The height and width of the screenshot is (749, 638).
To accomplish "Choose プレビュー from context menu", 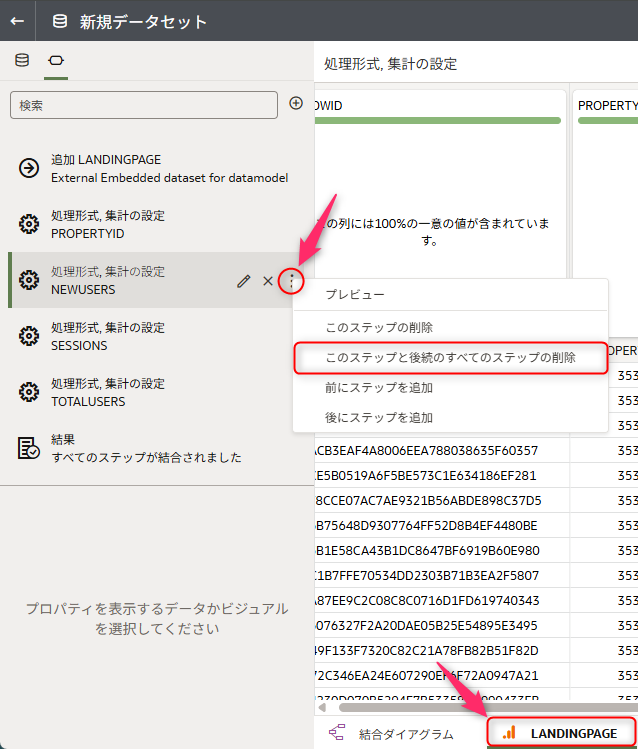I will coord(450,295).
